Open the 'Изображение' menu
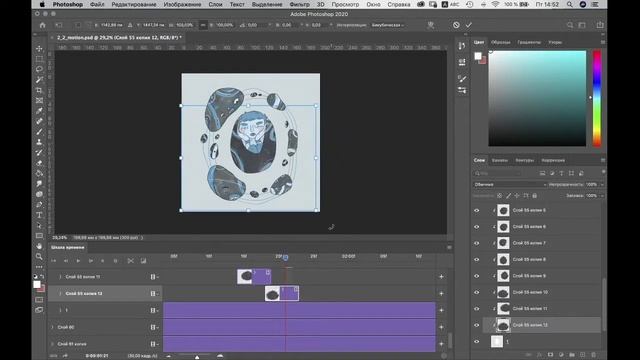640x360 pixels. (182, 4)
